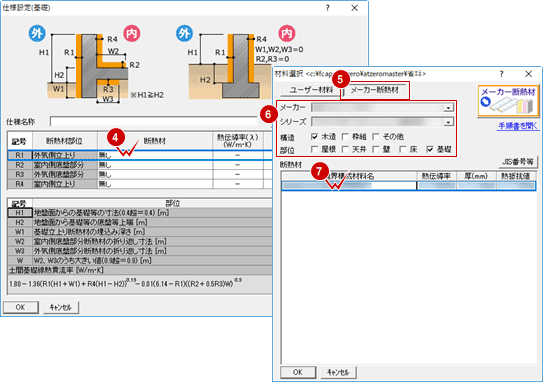
Task: Uncheck the 基礎 part checkbox
Action: point(430,149)
